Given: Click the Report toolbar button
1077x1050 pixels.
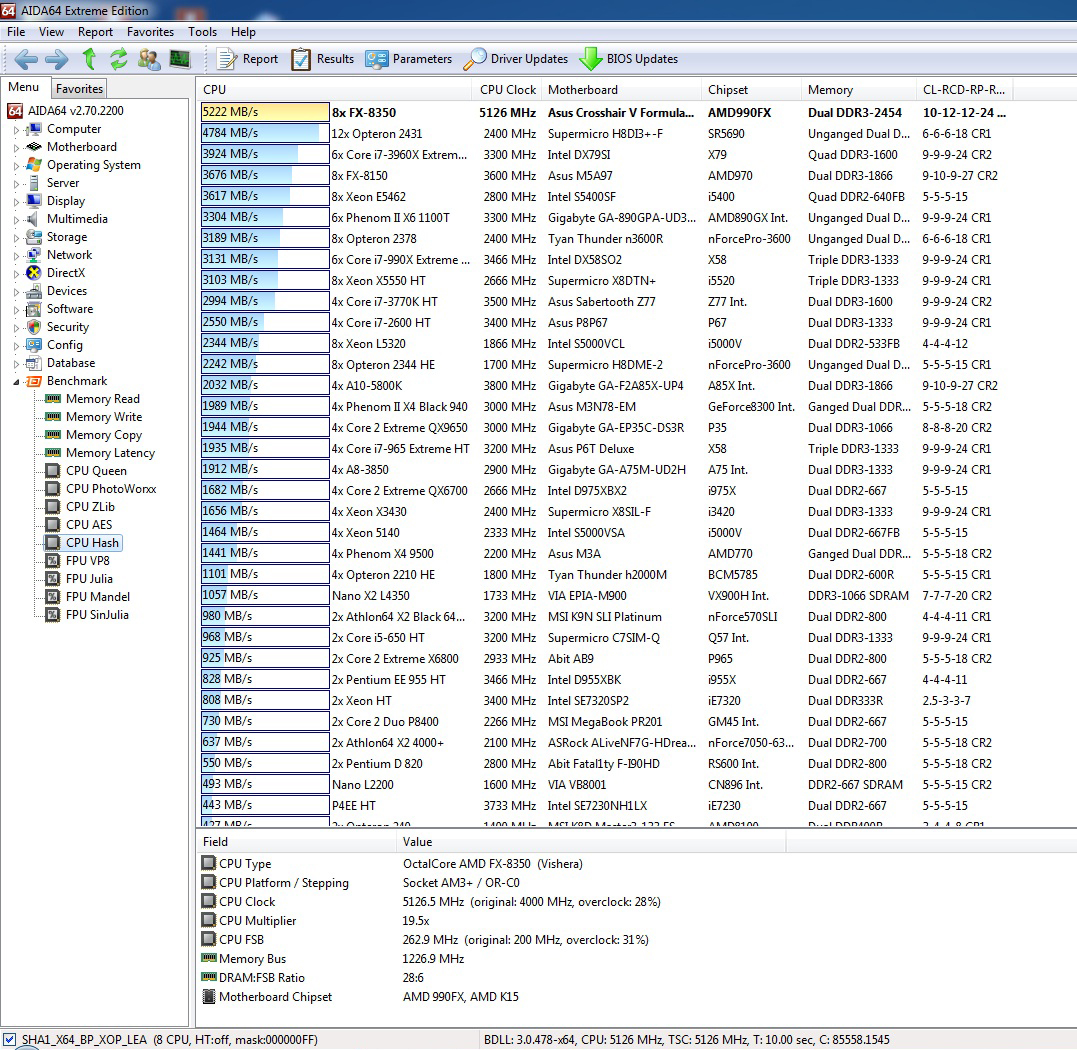Looking at the screenshot, I should coord(247,59).
